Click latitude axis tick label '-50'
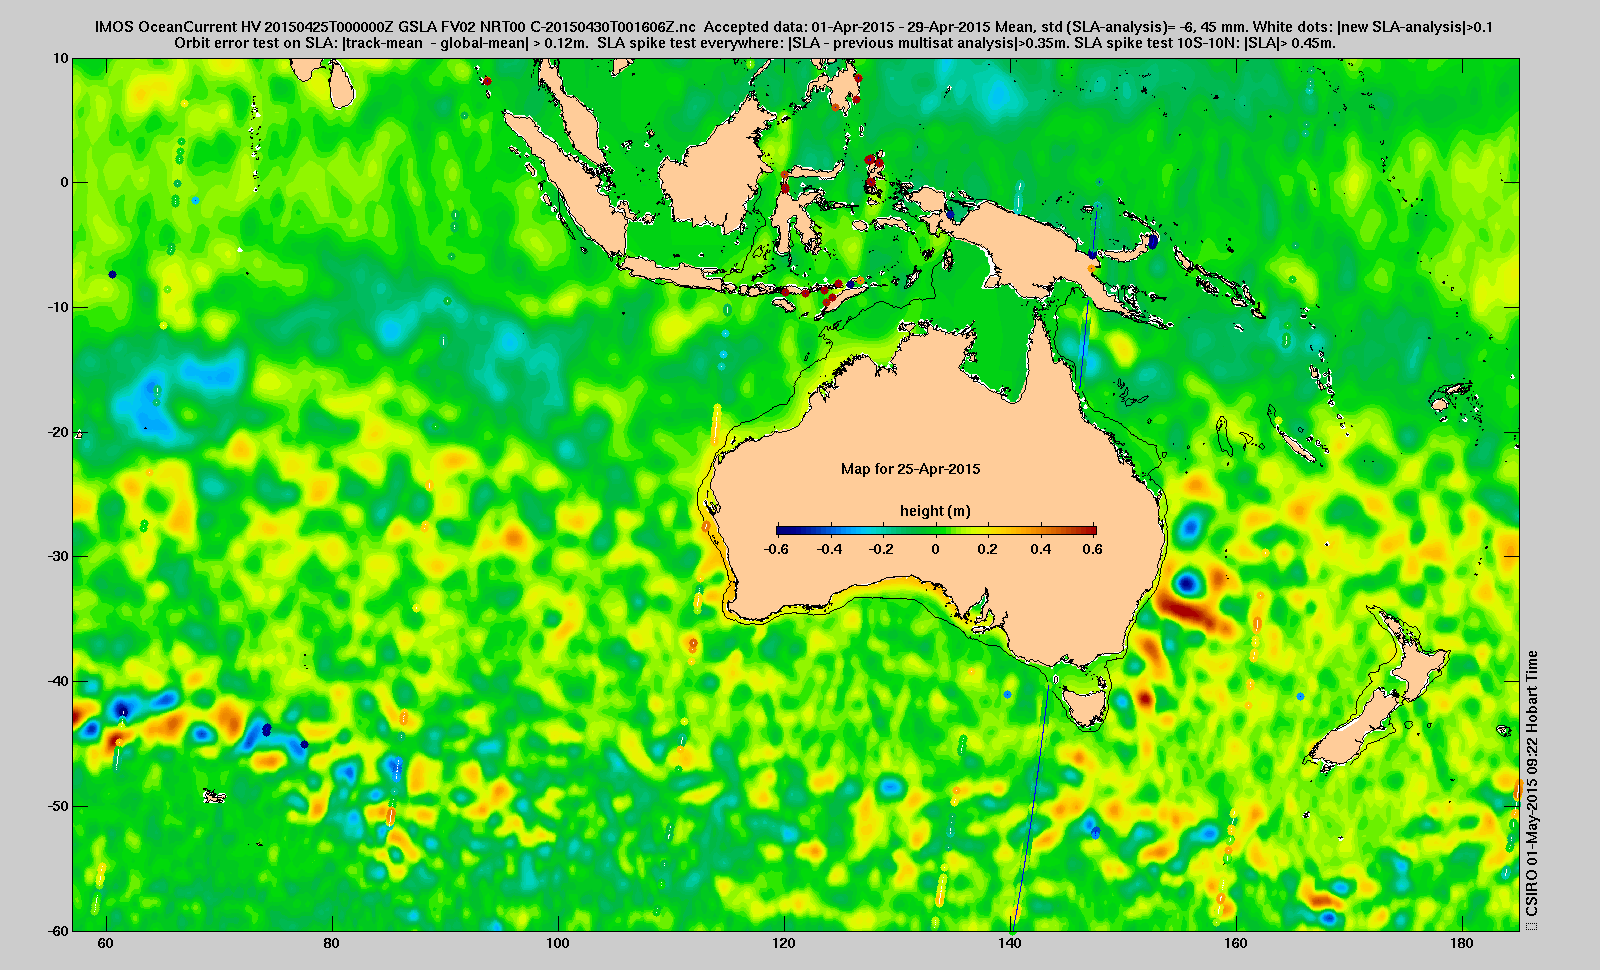Image resolution: width=1600 pixels, height=970 pixels. 58,806
